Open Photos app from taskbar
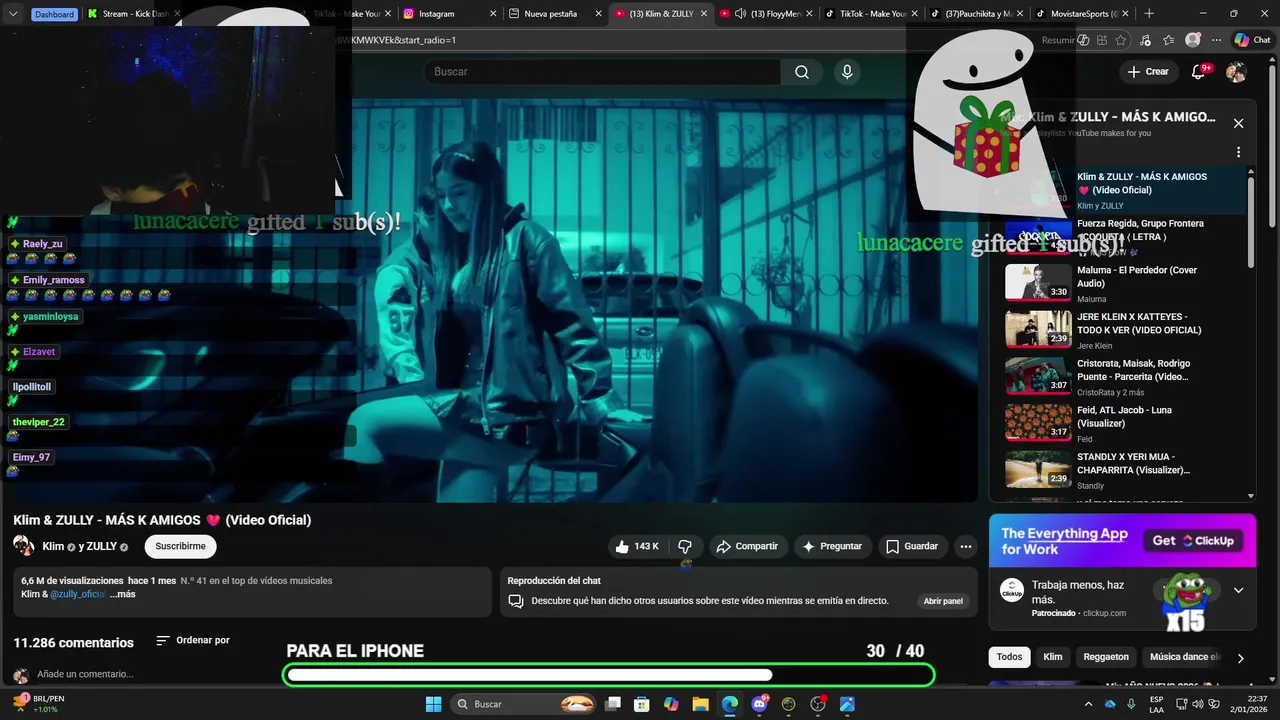Viewport: 1280px width, 720px height. [x=847, y=704]
